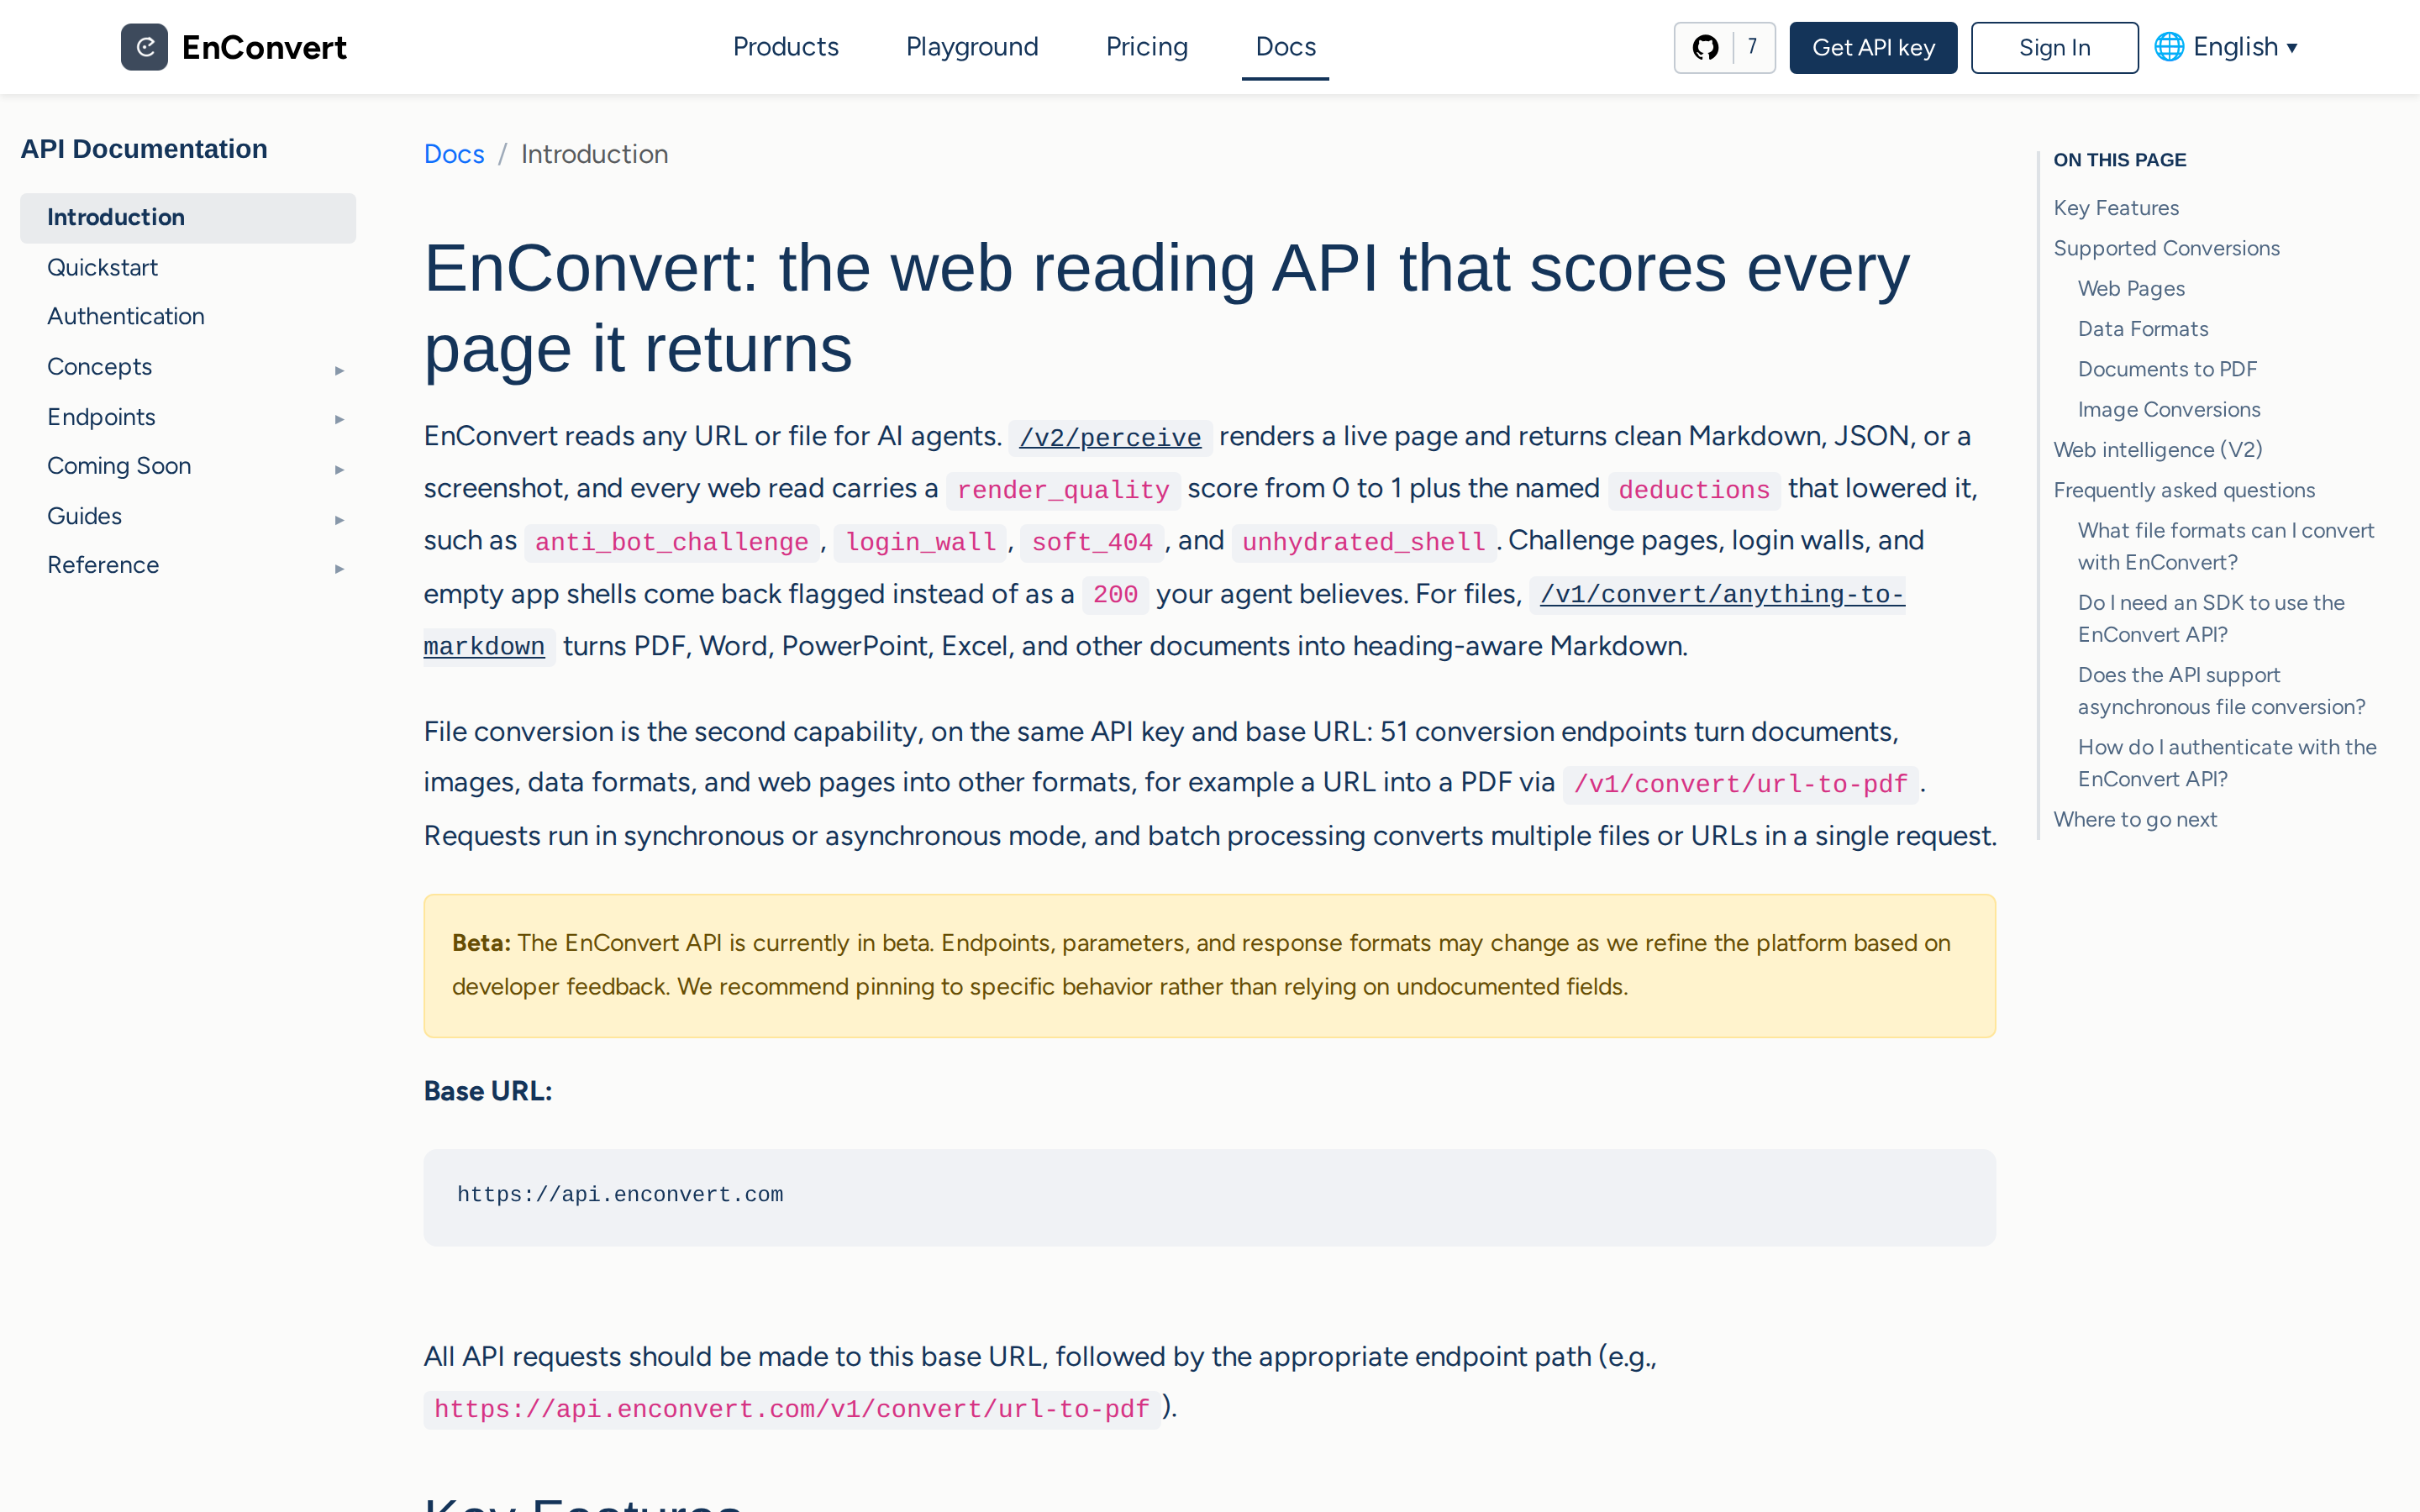This screenshot has width=2420, height=1512.
Task: Jump to Web intelligence (V2) section
Action: click(2157, 450)
